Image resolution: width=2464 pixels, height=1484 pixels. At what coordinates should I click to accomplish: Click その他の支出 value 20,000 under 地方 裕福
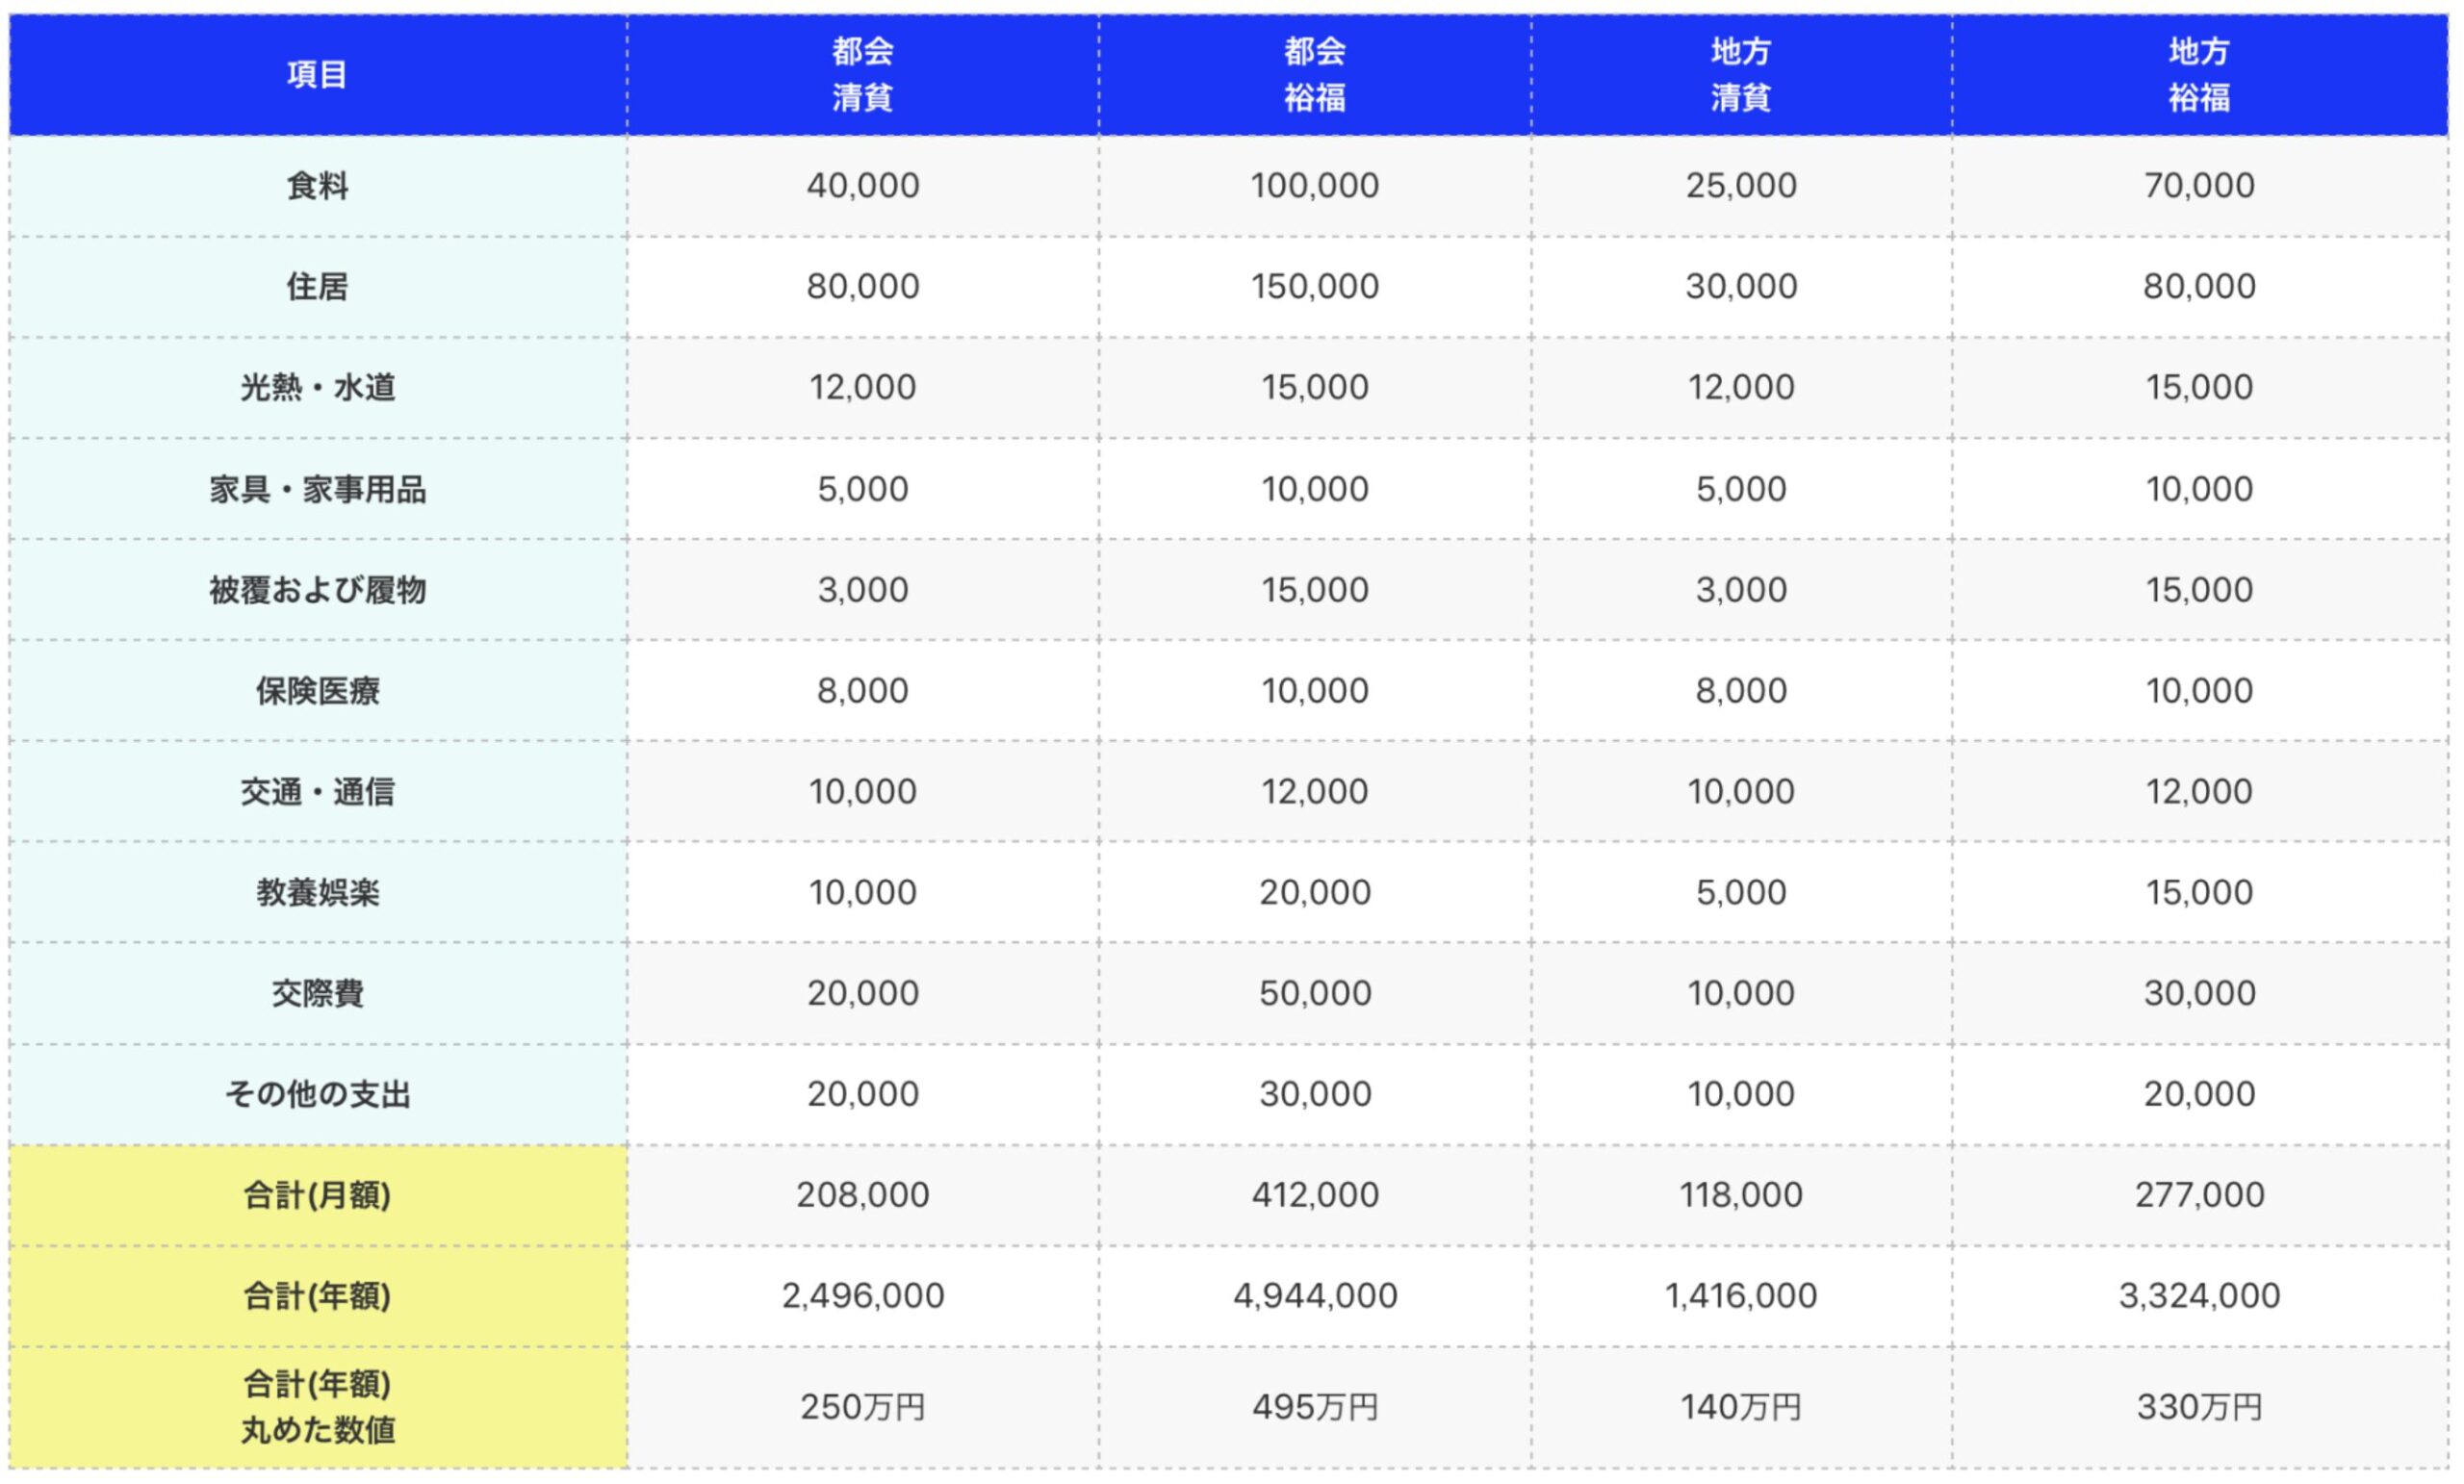[2199, 1094]
